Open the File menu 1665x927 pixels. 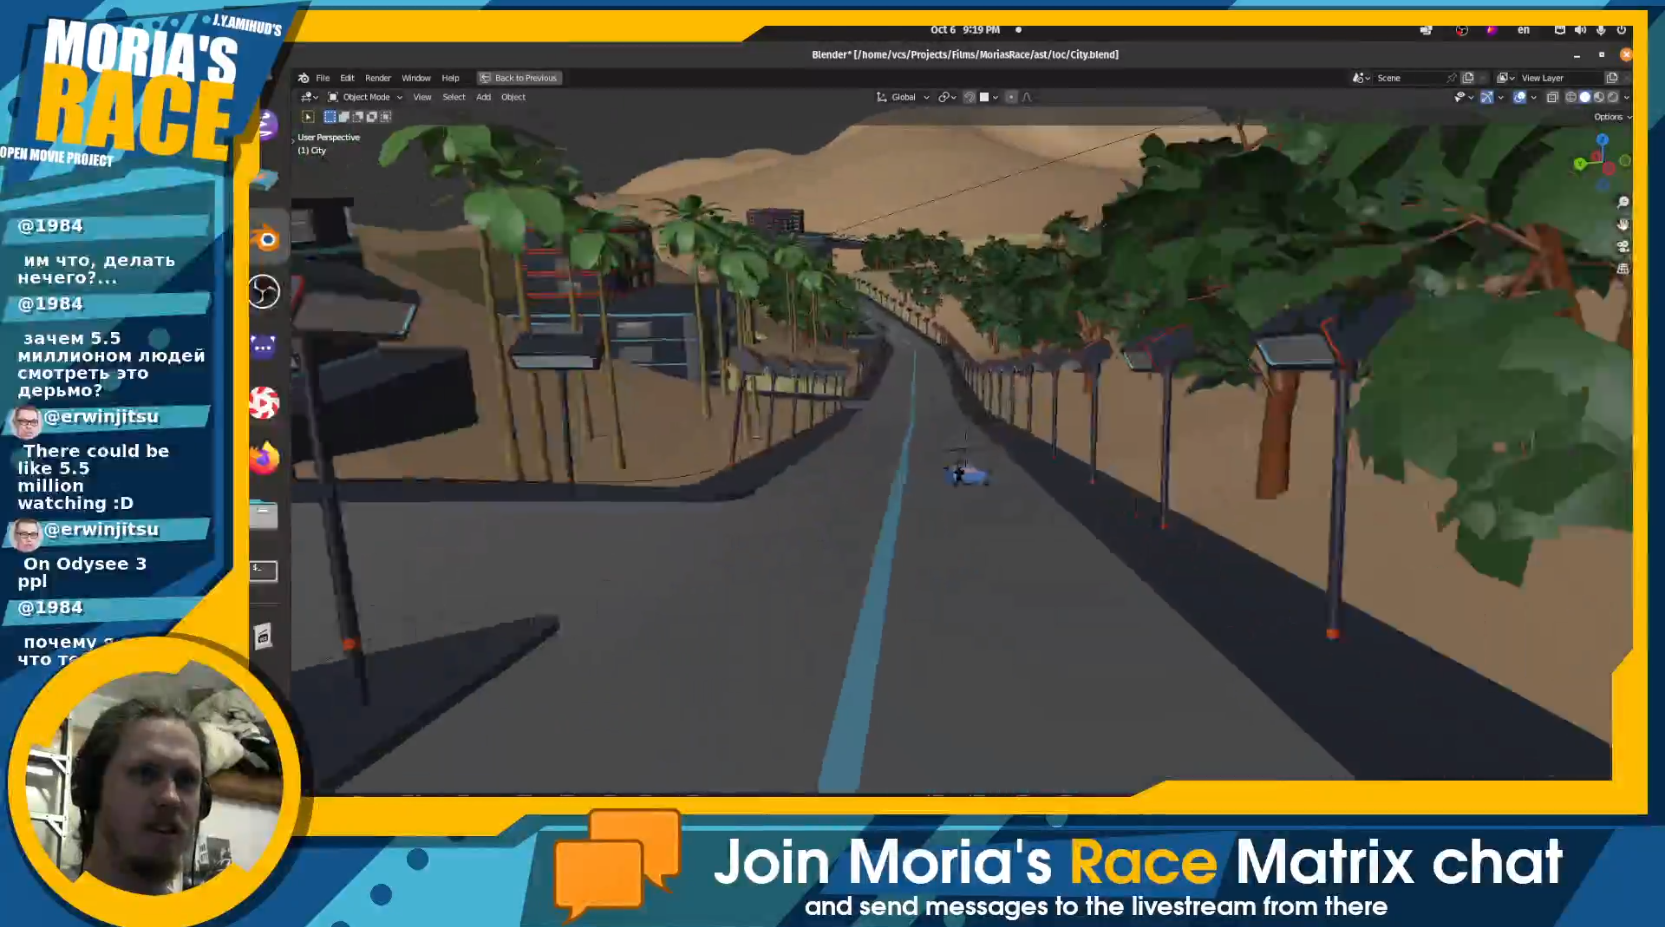[323, 78]
